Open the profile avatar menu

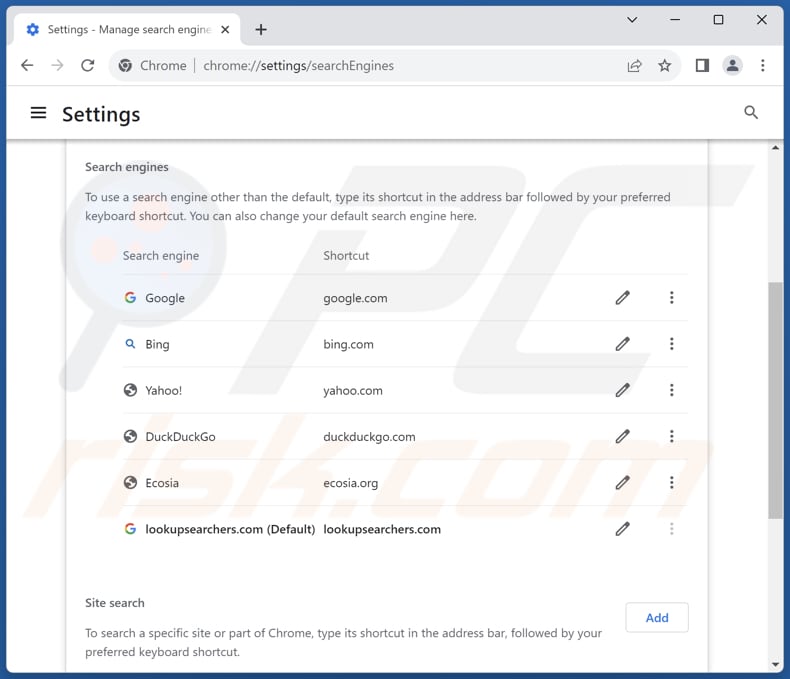click(x=732, y=66)
